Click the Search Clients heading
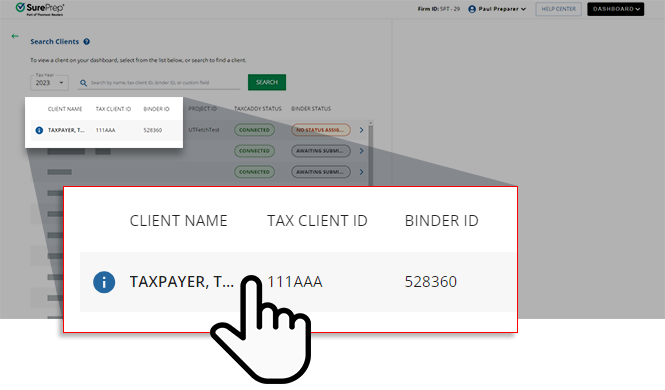Screen dimensions: 665x390 [55, 42]
